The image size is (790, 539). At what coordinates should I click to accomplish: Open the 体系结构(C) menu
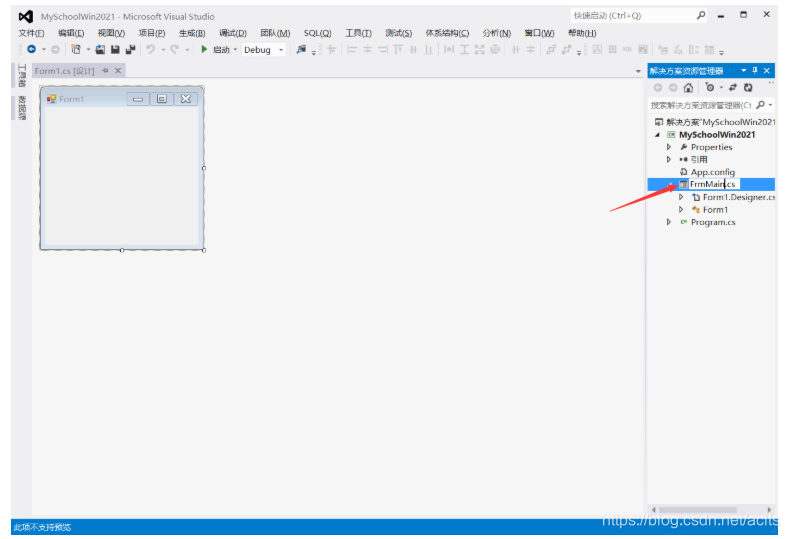click(x=447, y=33)
